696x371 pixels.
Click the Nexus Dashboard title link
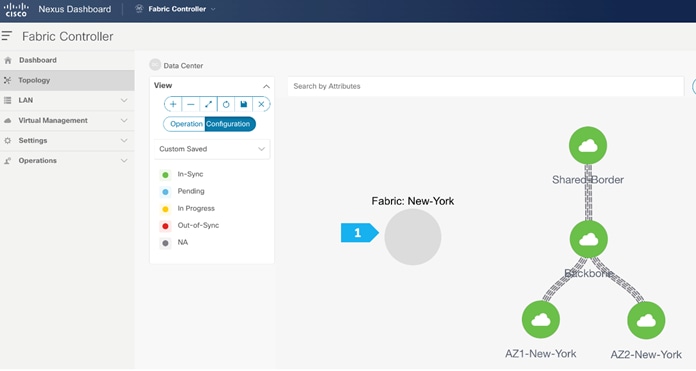(75, 9)
